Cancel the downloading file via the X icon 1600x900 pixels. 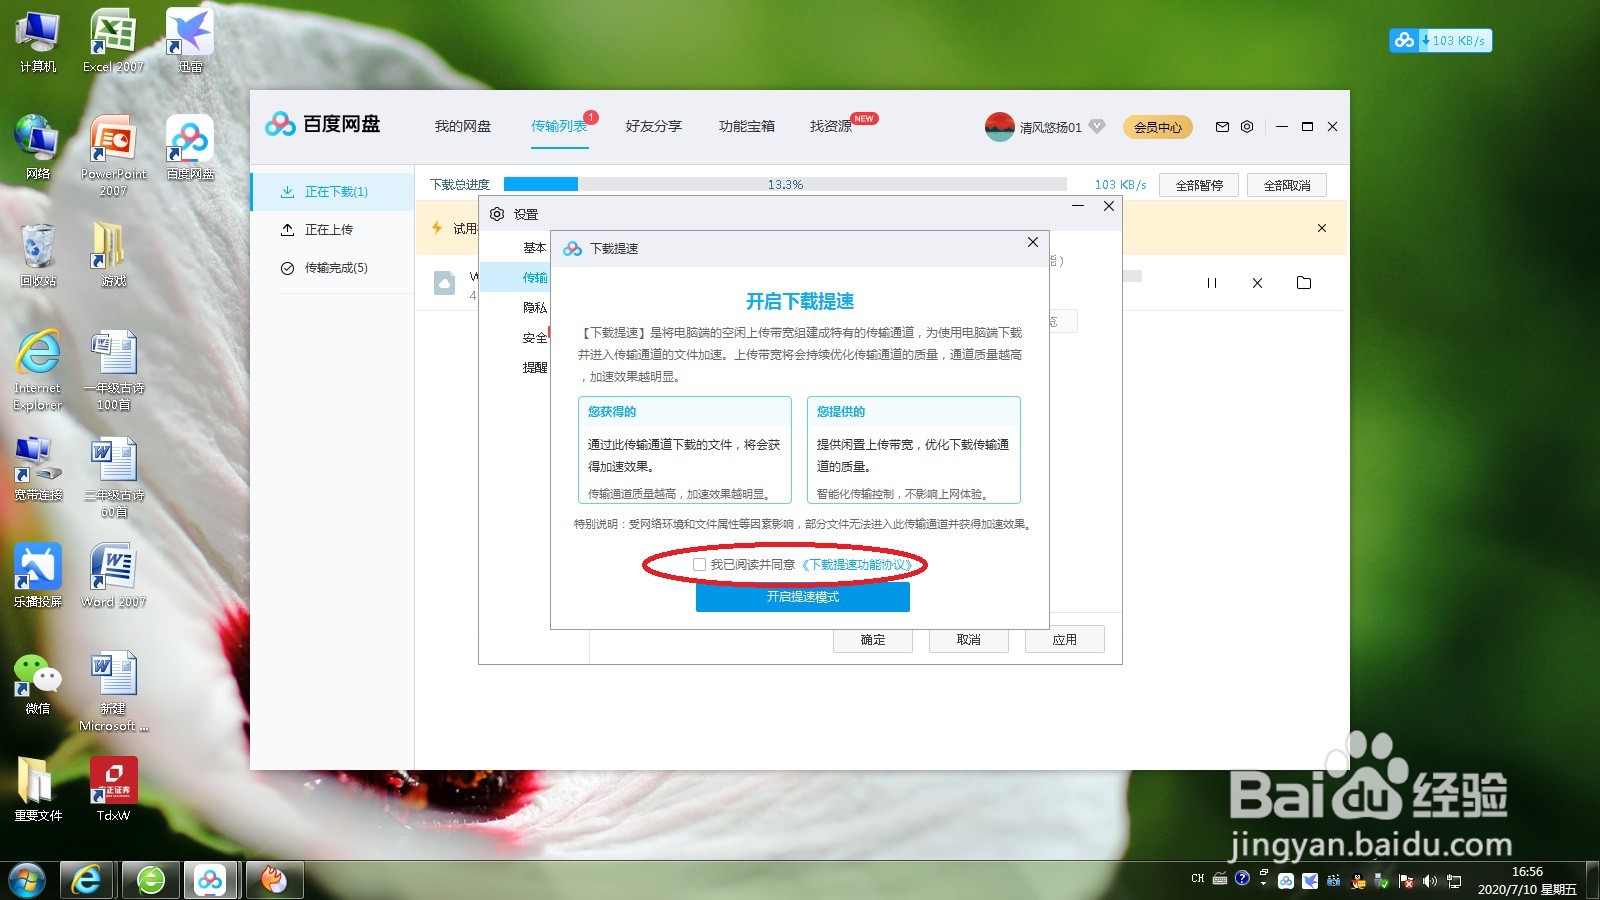pos(1256,283)
